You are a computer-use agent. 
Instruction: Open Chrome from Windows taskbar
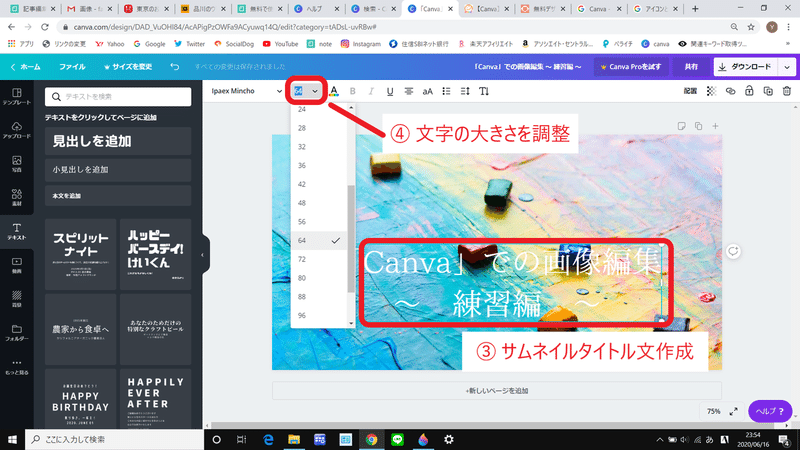371,439
